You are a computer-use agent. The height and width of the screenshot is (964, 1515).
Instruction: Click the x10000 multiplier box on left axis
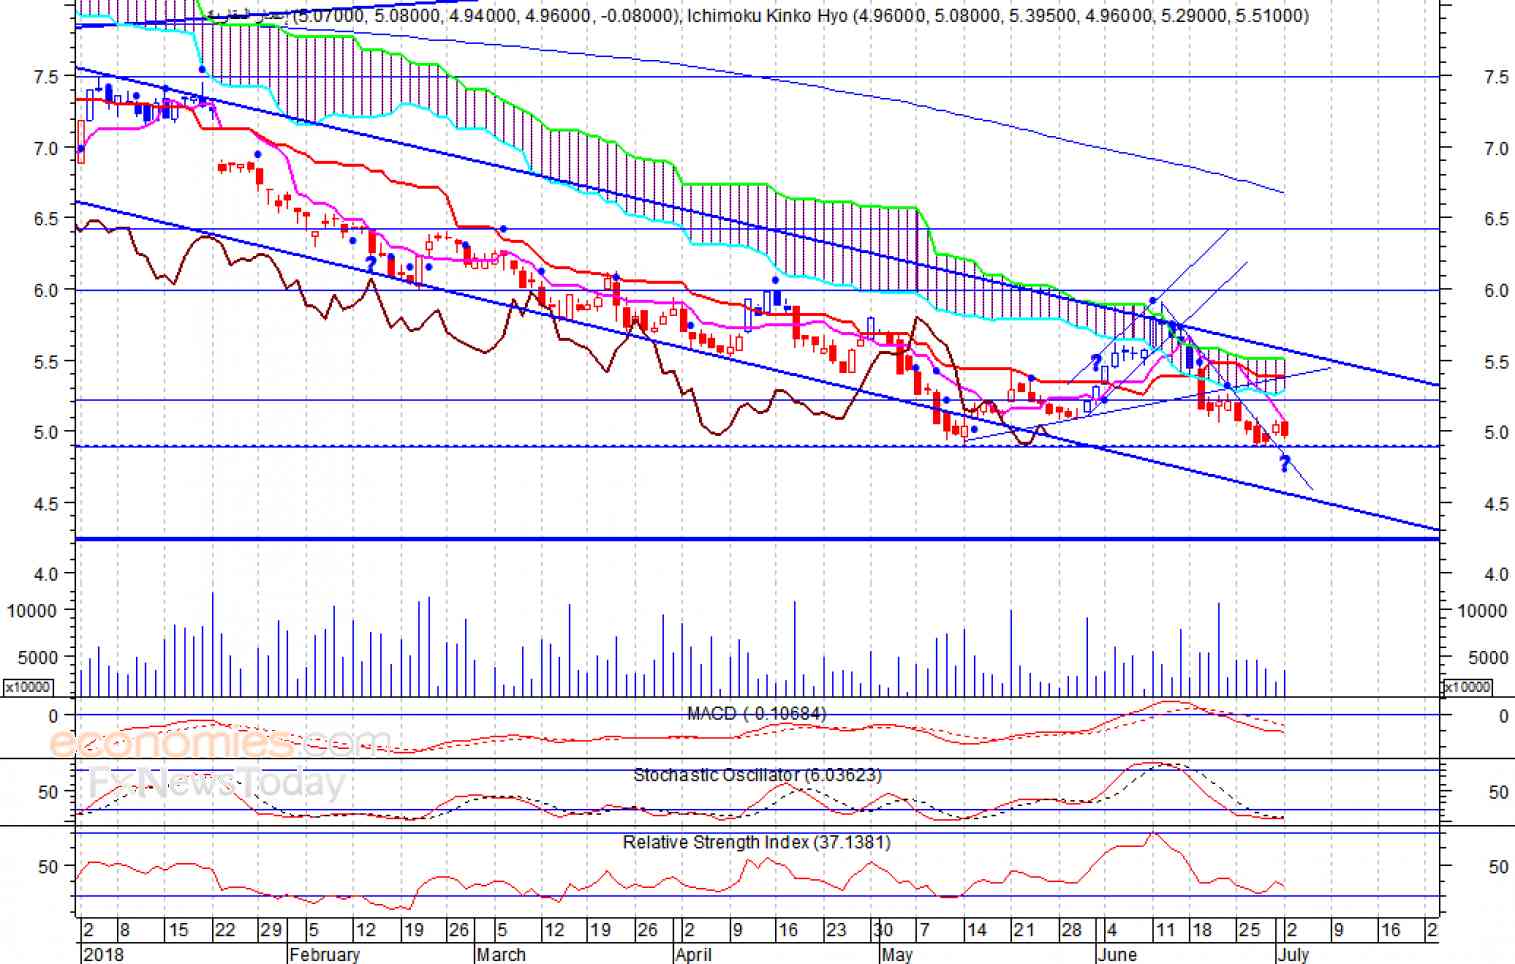[x=28, y=687]
